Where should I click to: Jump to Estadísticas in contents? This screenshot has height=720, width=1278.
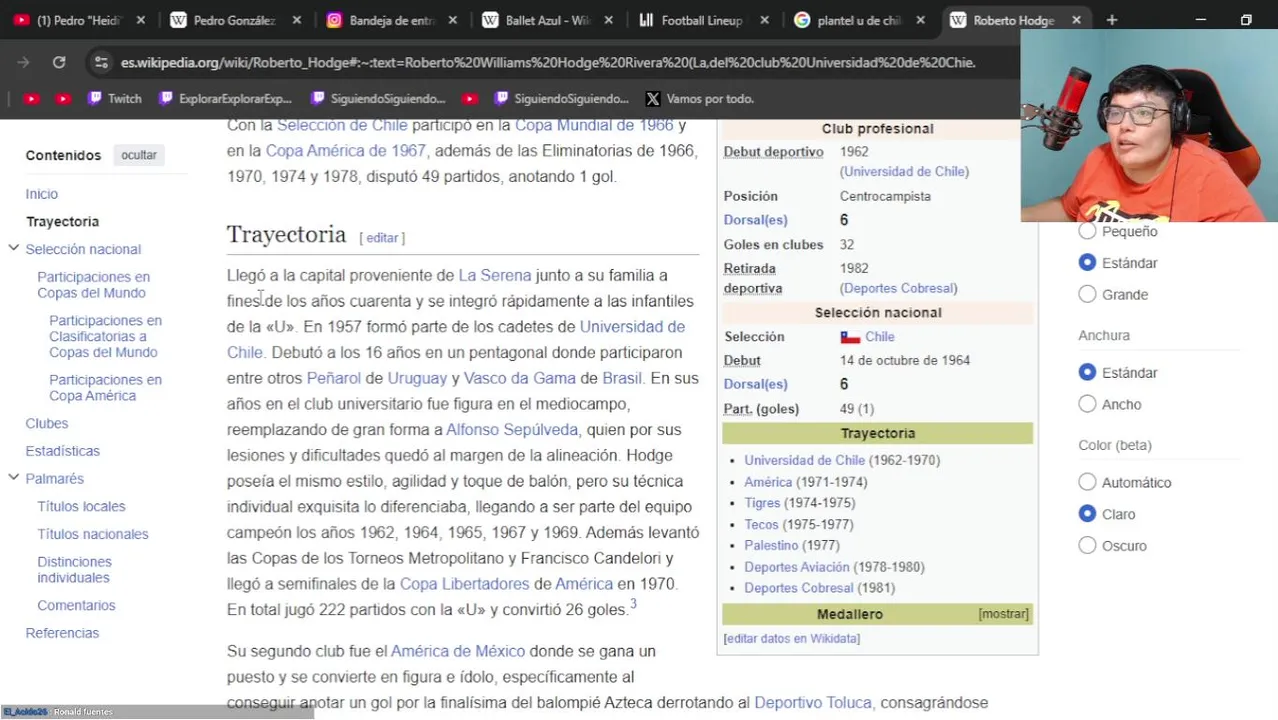(x=62, y=451)
